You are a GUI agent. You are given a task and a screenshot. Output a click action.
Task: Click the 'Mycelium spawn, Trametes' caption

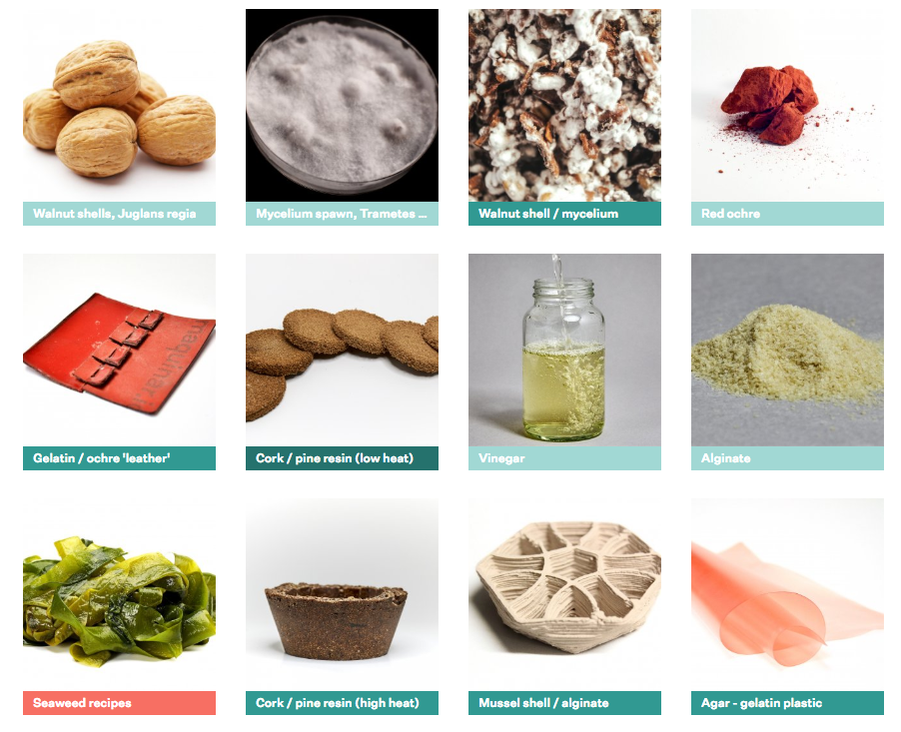tap(342, 214)
